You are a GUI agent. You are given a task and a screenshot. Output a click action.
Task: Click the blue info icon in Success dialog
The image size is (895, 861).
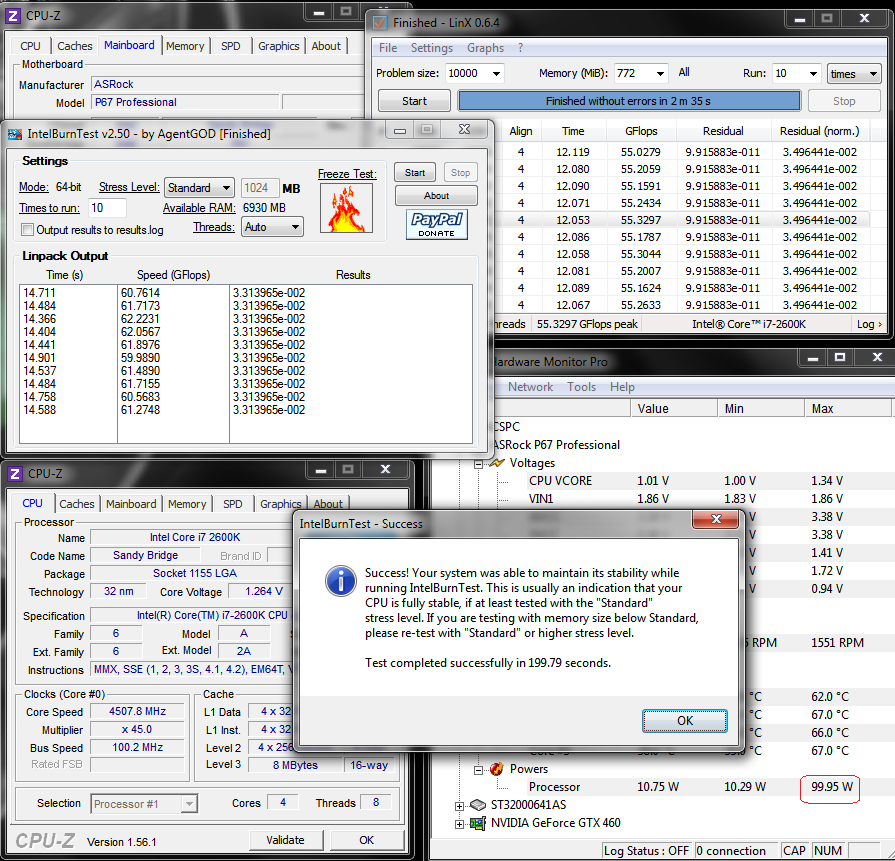tap(342, 580)
